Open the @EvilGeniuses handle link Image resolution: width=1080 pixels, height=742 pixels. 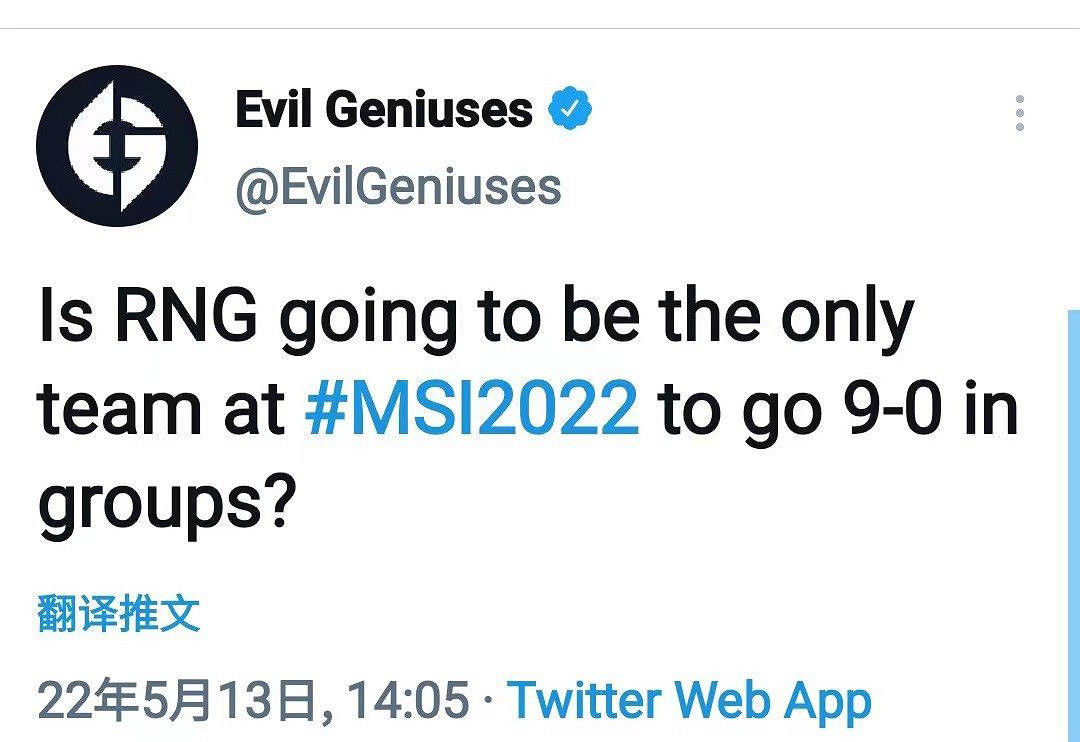click(x=398, y=187)
